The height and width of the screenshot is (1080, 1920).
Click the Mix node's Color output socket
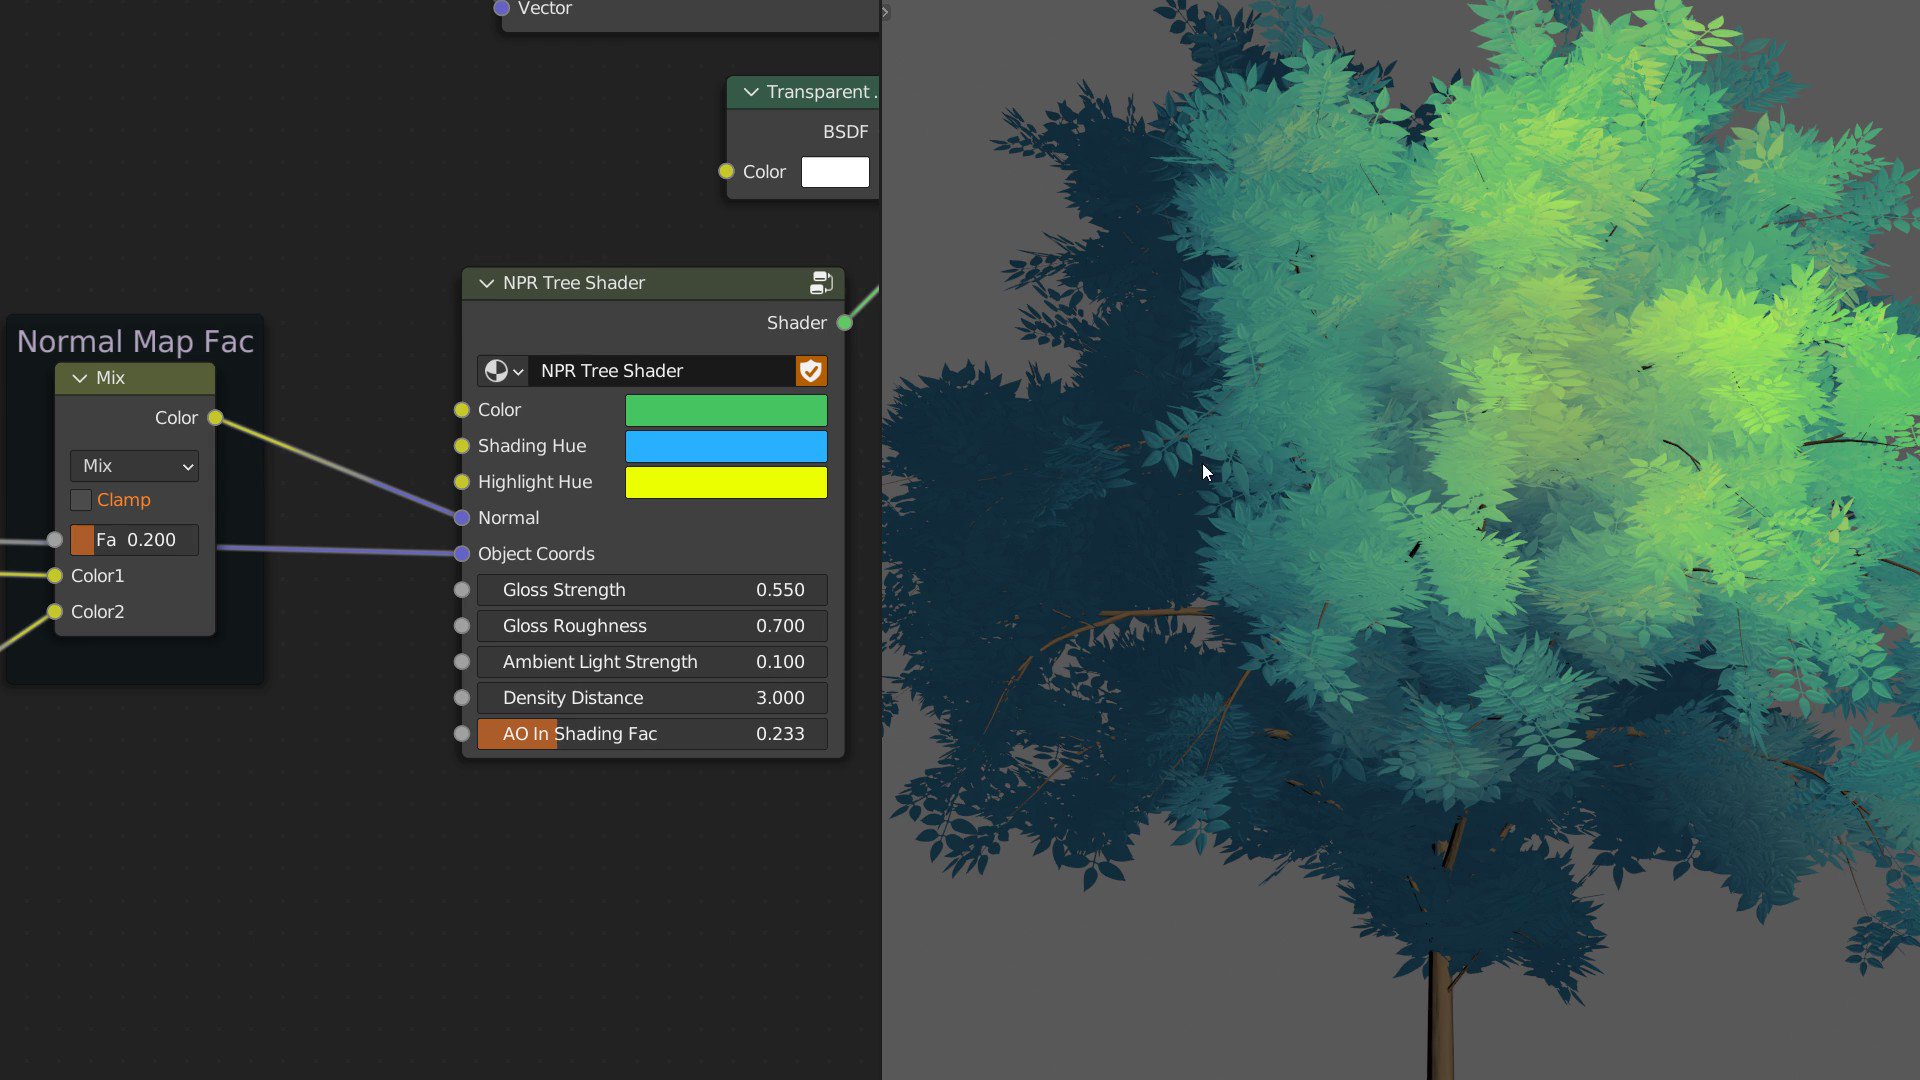pos(215,418)
